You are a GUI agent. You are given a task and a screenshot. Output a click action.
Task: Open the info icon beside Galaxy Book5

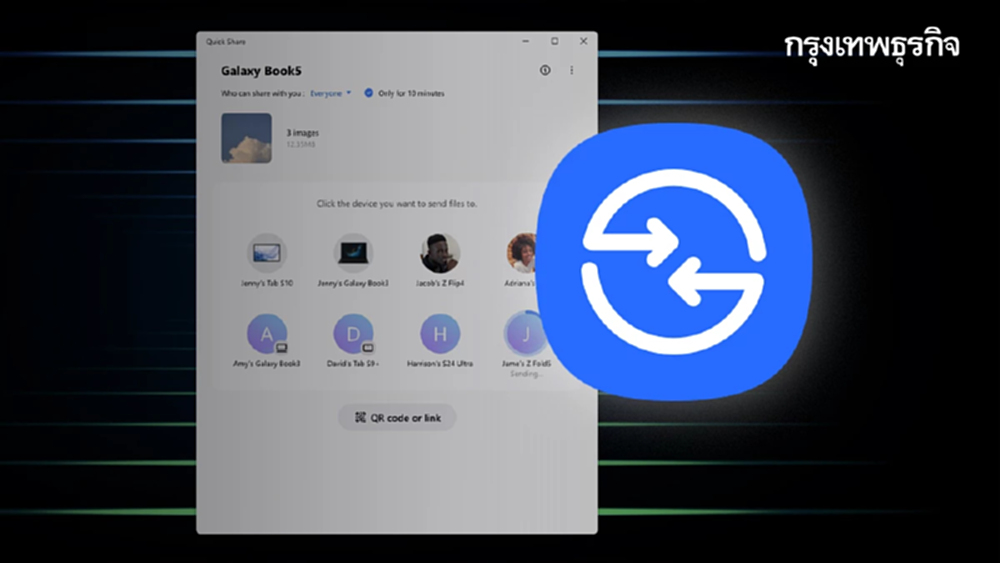tap(545, 70)
